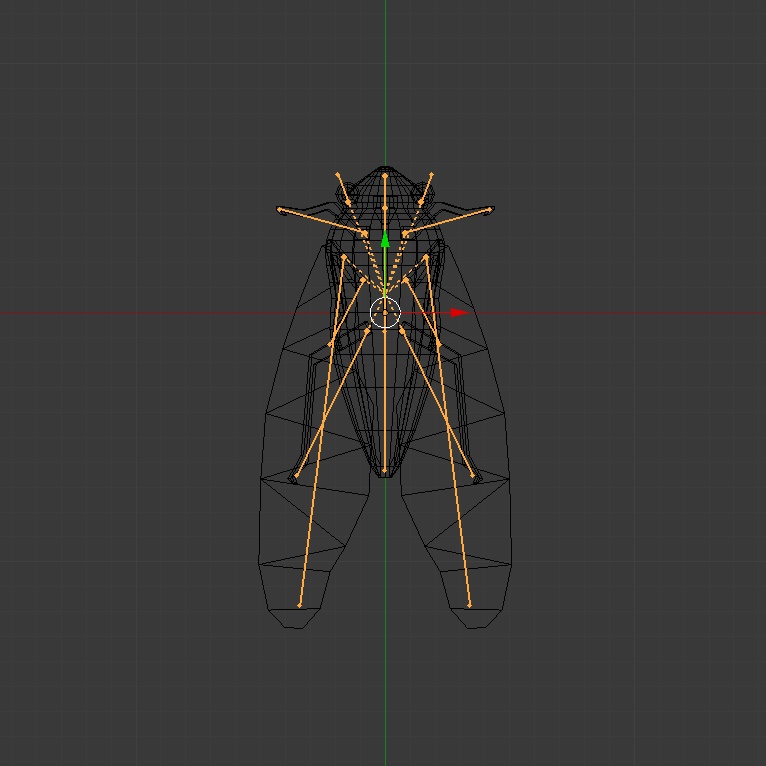Click the green Y-axis arrow of the transform gizmo

click(x=385, y=240)
